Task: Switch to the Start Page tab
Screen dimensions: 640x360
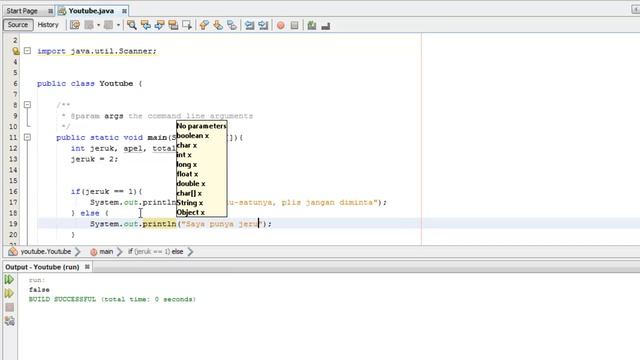Action: [x=22, y=11]
